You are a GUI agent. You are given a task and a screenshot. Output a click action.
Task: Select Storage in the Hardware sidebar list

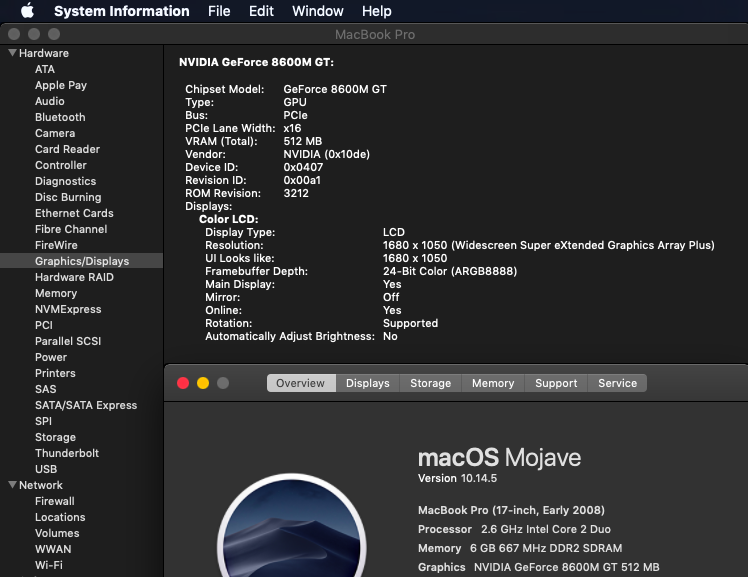[55, 437]
